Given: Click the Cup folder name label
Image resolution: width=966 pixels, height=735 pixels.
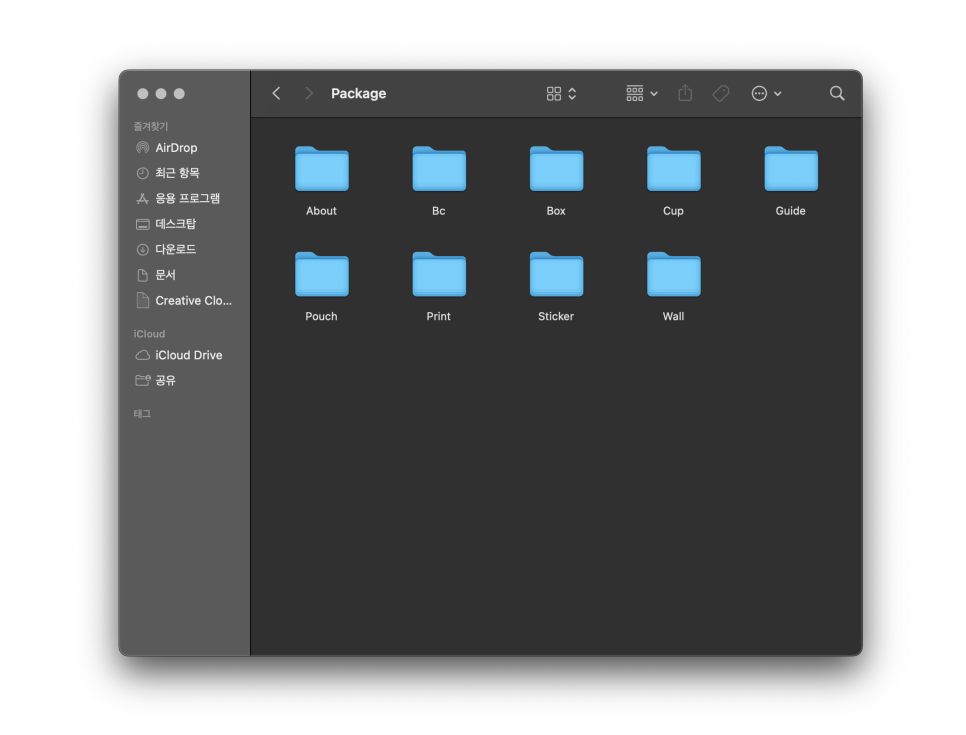Looking at the screenshot, I should (673, 211).
